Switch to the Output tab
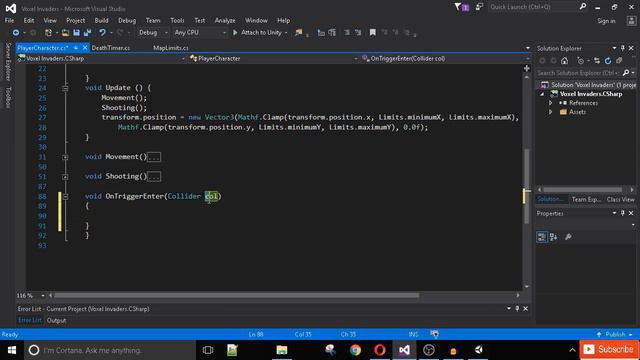 56,320
